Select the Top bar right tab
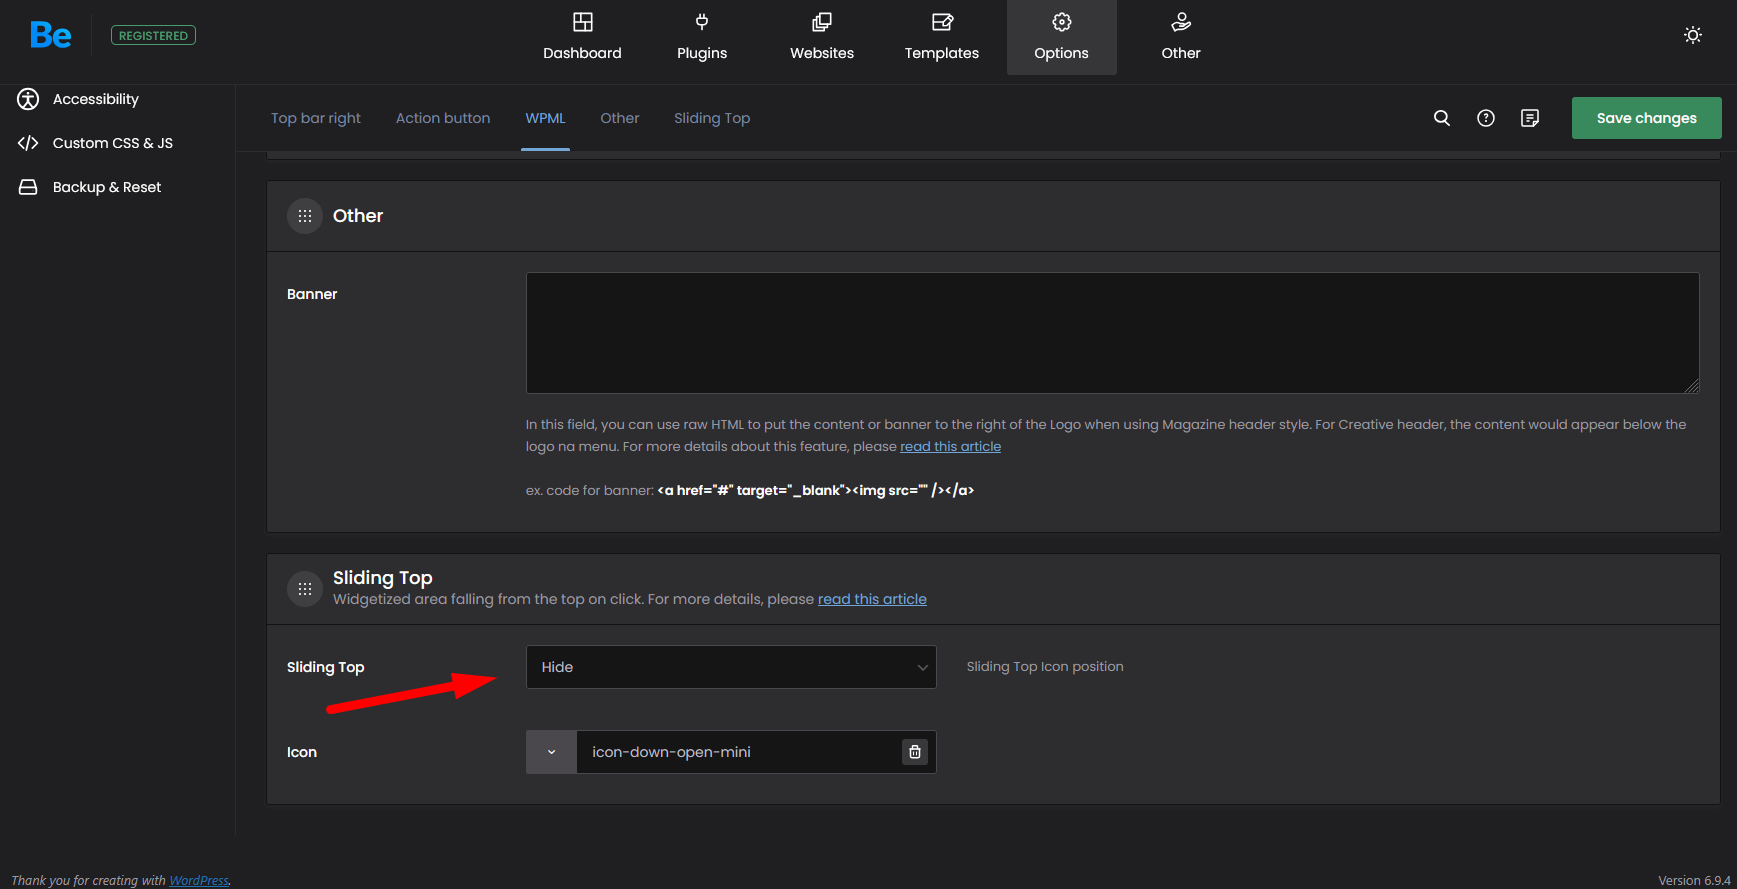This screenshot has width=1737, height=889. (315, 118)
